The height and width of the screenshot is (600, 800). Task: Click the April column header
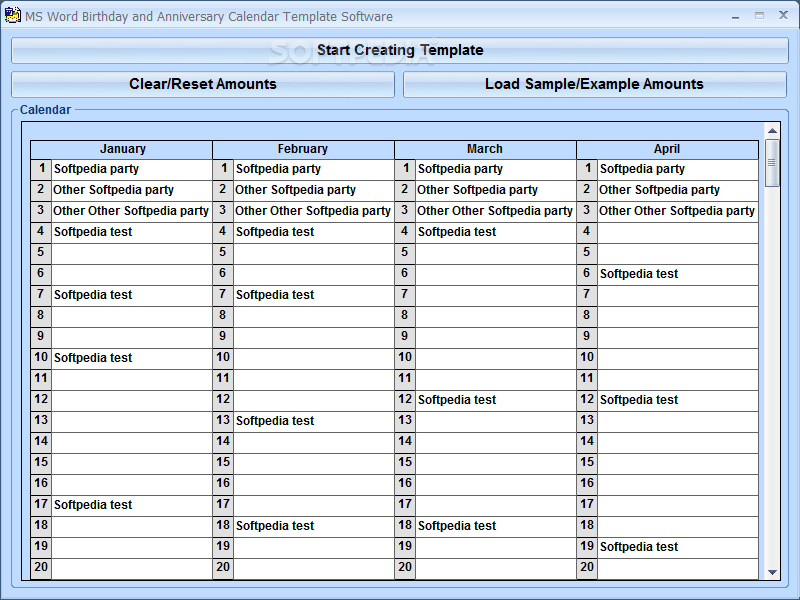[x=667, y=149]
